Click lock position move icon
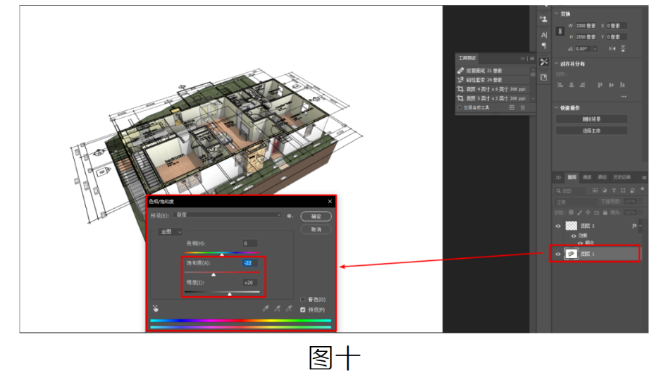Viewport: 658px width, 380px height. click(x=588, y=212)
